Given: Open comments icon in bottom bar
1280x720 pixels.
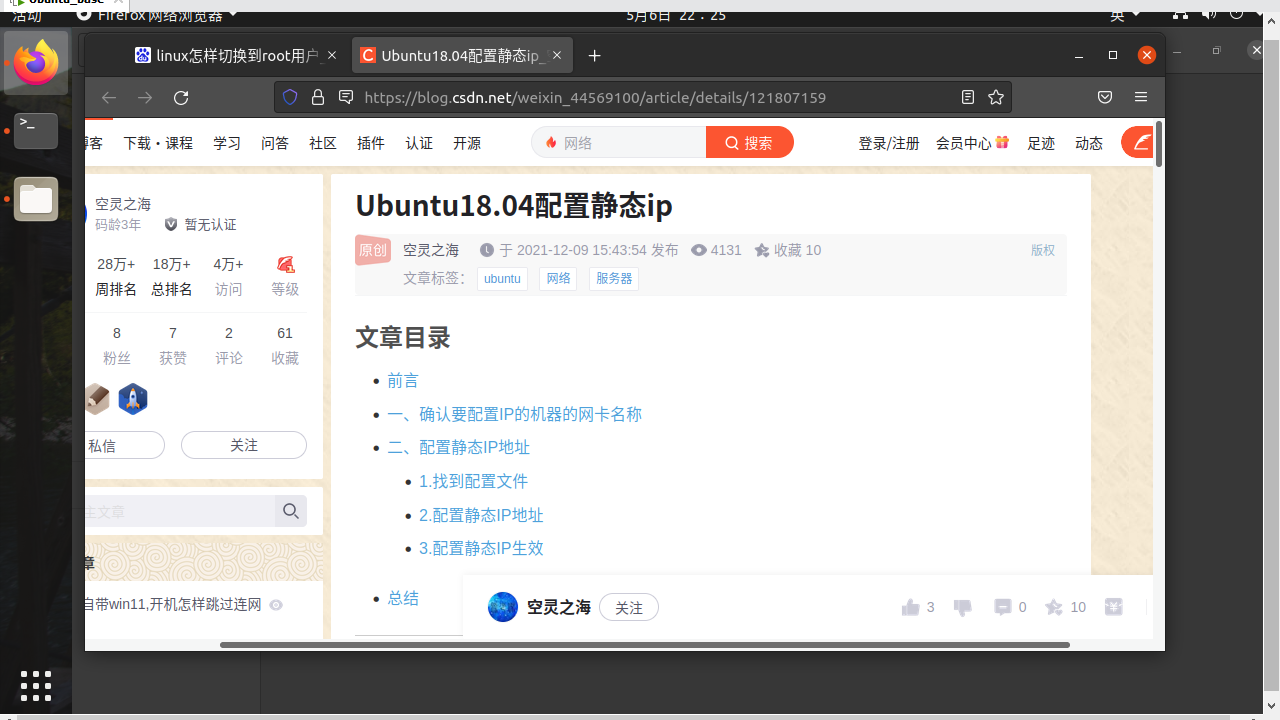Looking at the screenshot, I should click(1002, 607).
